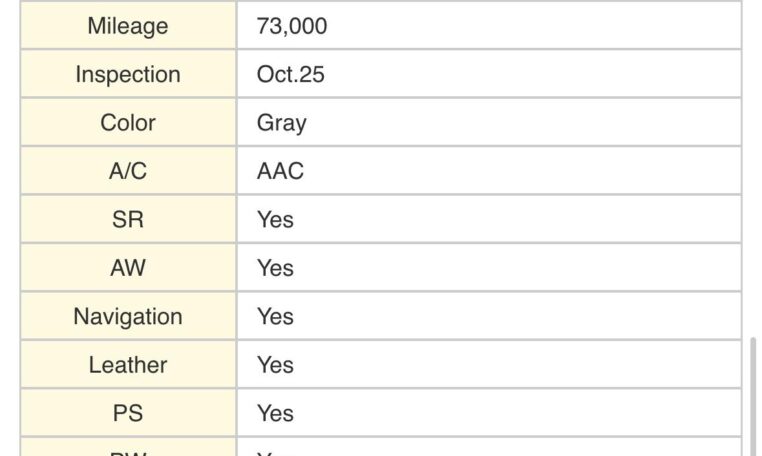Click the Yes value beside Leather

[x=275, y=365]
